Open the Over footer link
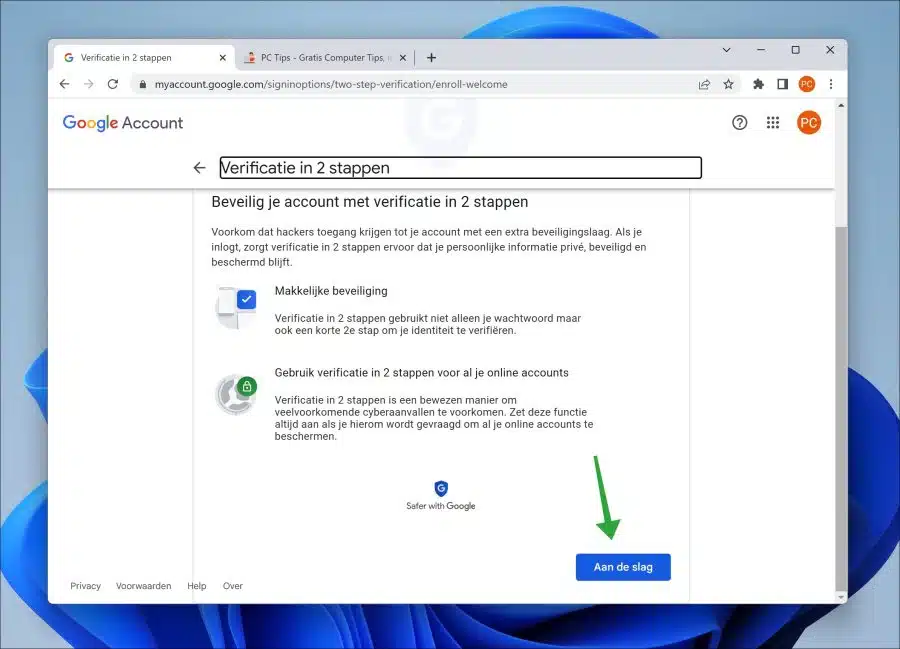The height and width of the screenshot is (649, 900). pos(232,586)
